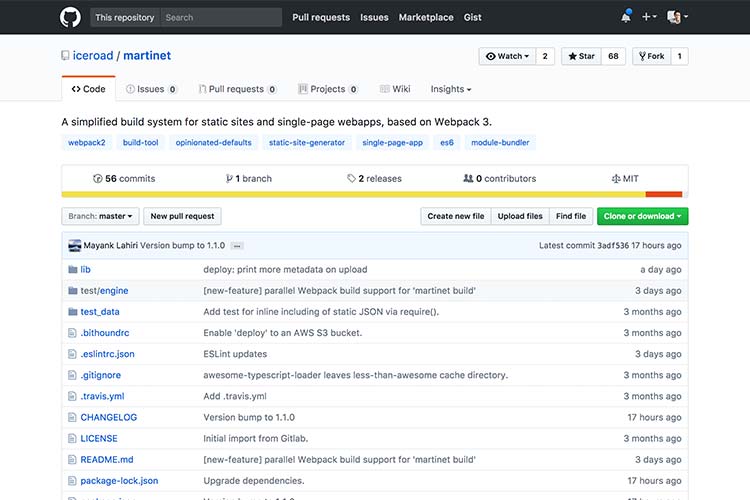Open the LICENSE file
The image size is (750, 500).
pos(99,438)
